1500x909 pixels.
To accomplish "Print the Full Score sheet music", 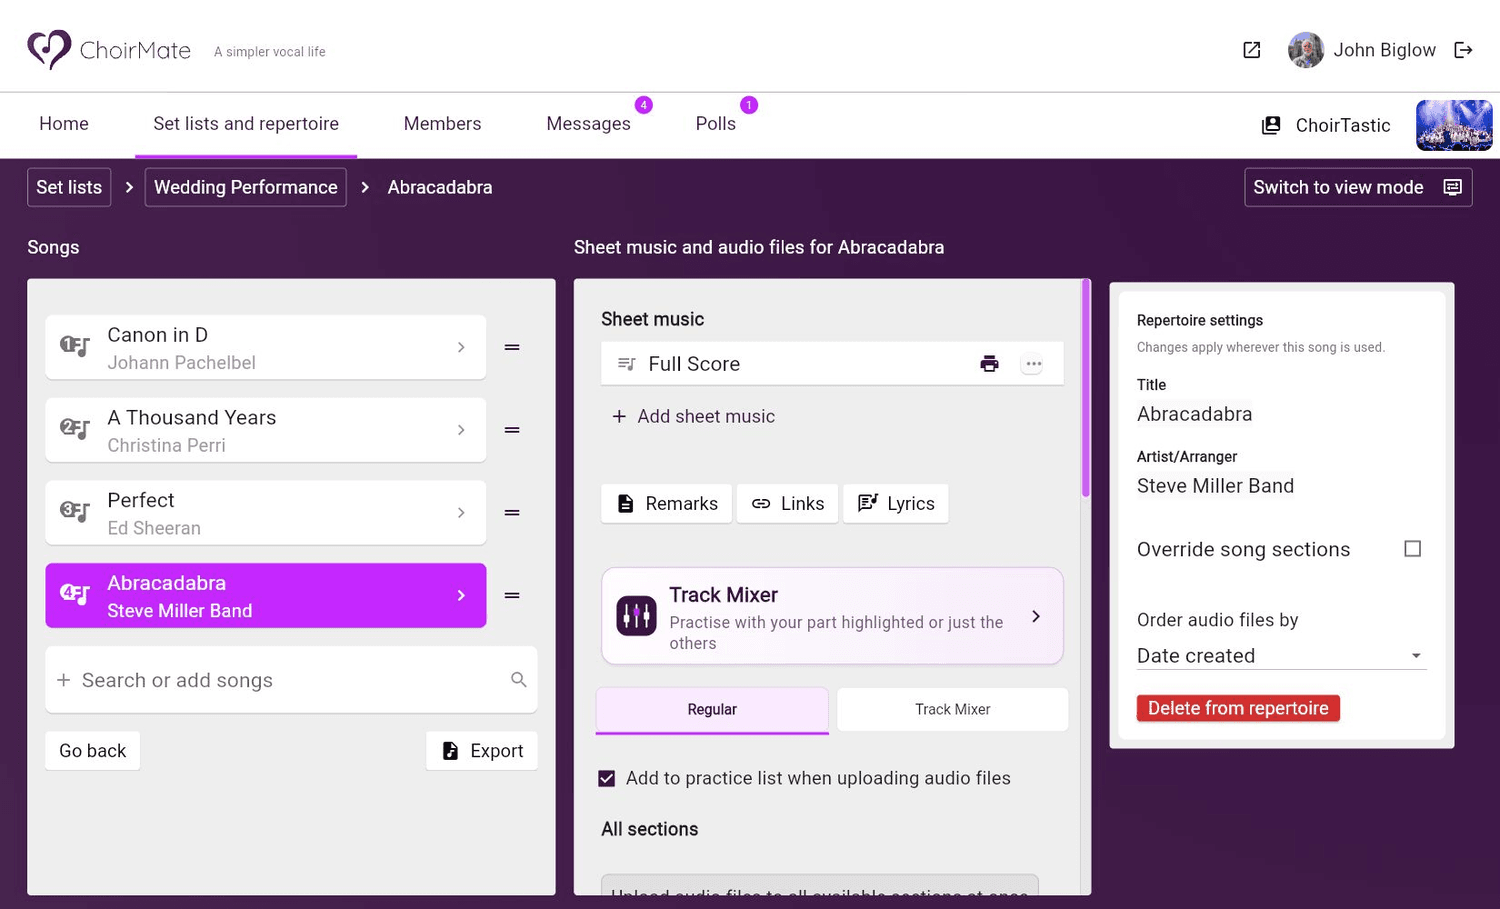I will point(989,364).
